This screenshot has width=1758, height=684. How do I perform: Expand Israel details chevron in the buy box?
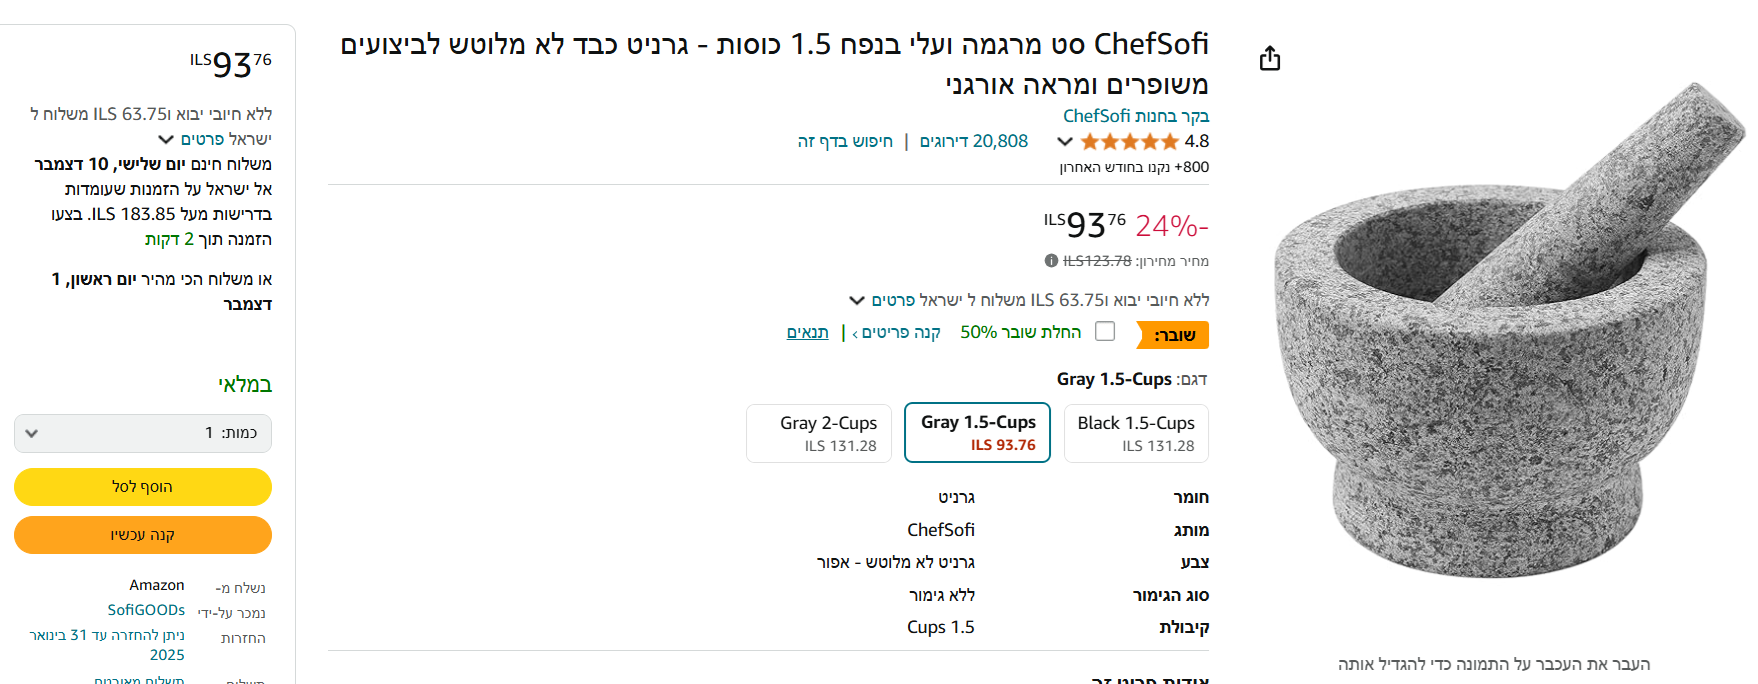(166, 139)
